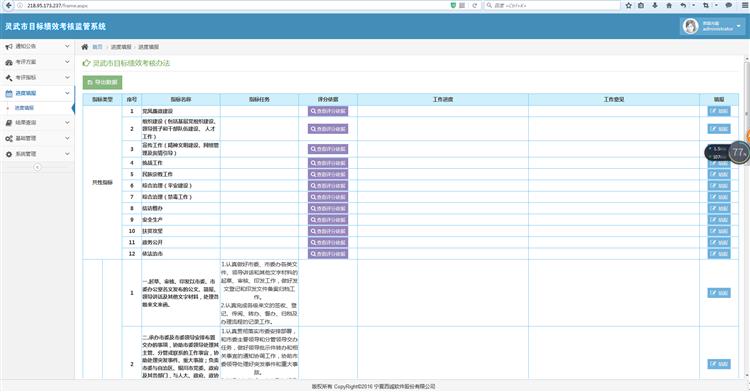Expand the first sidebar menu chevron

coord(67,46)
